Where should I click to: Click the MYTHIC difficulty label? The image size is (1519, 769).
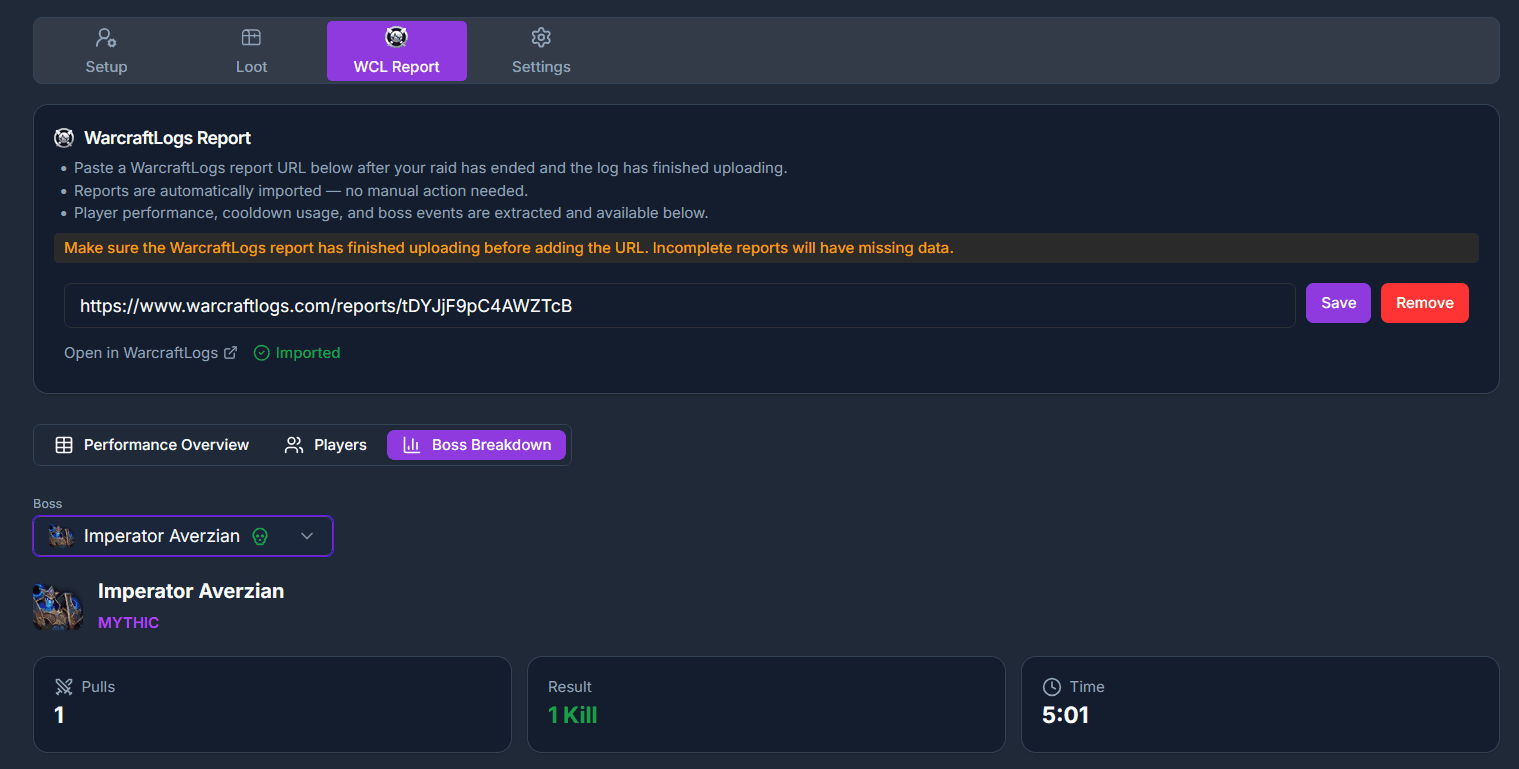click(x=128, y=622)
